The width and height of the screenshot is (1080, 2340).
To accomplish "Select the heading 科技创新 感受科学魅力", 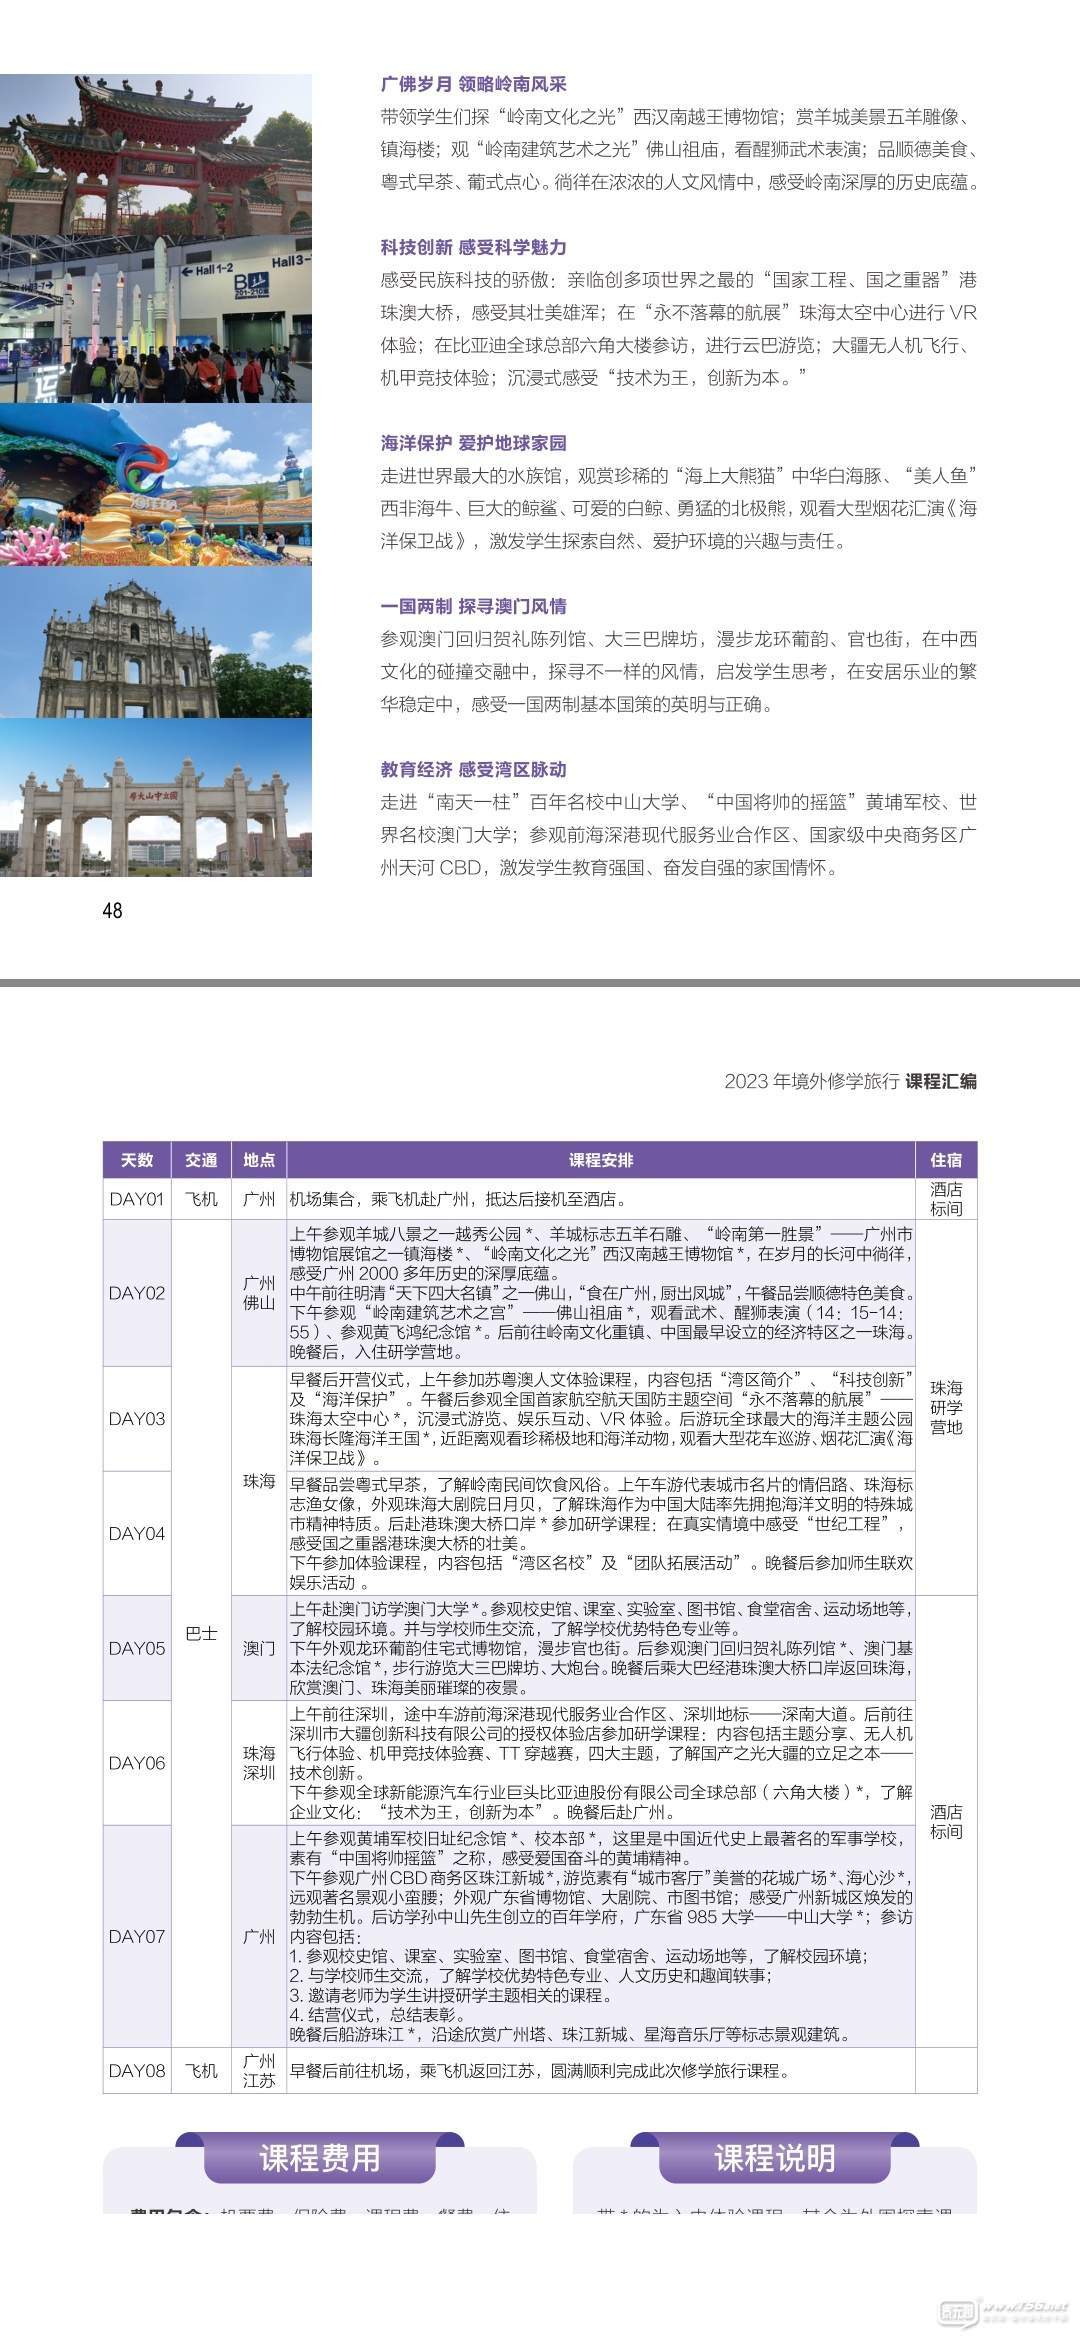I will 474,247.
